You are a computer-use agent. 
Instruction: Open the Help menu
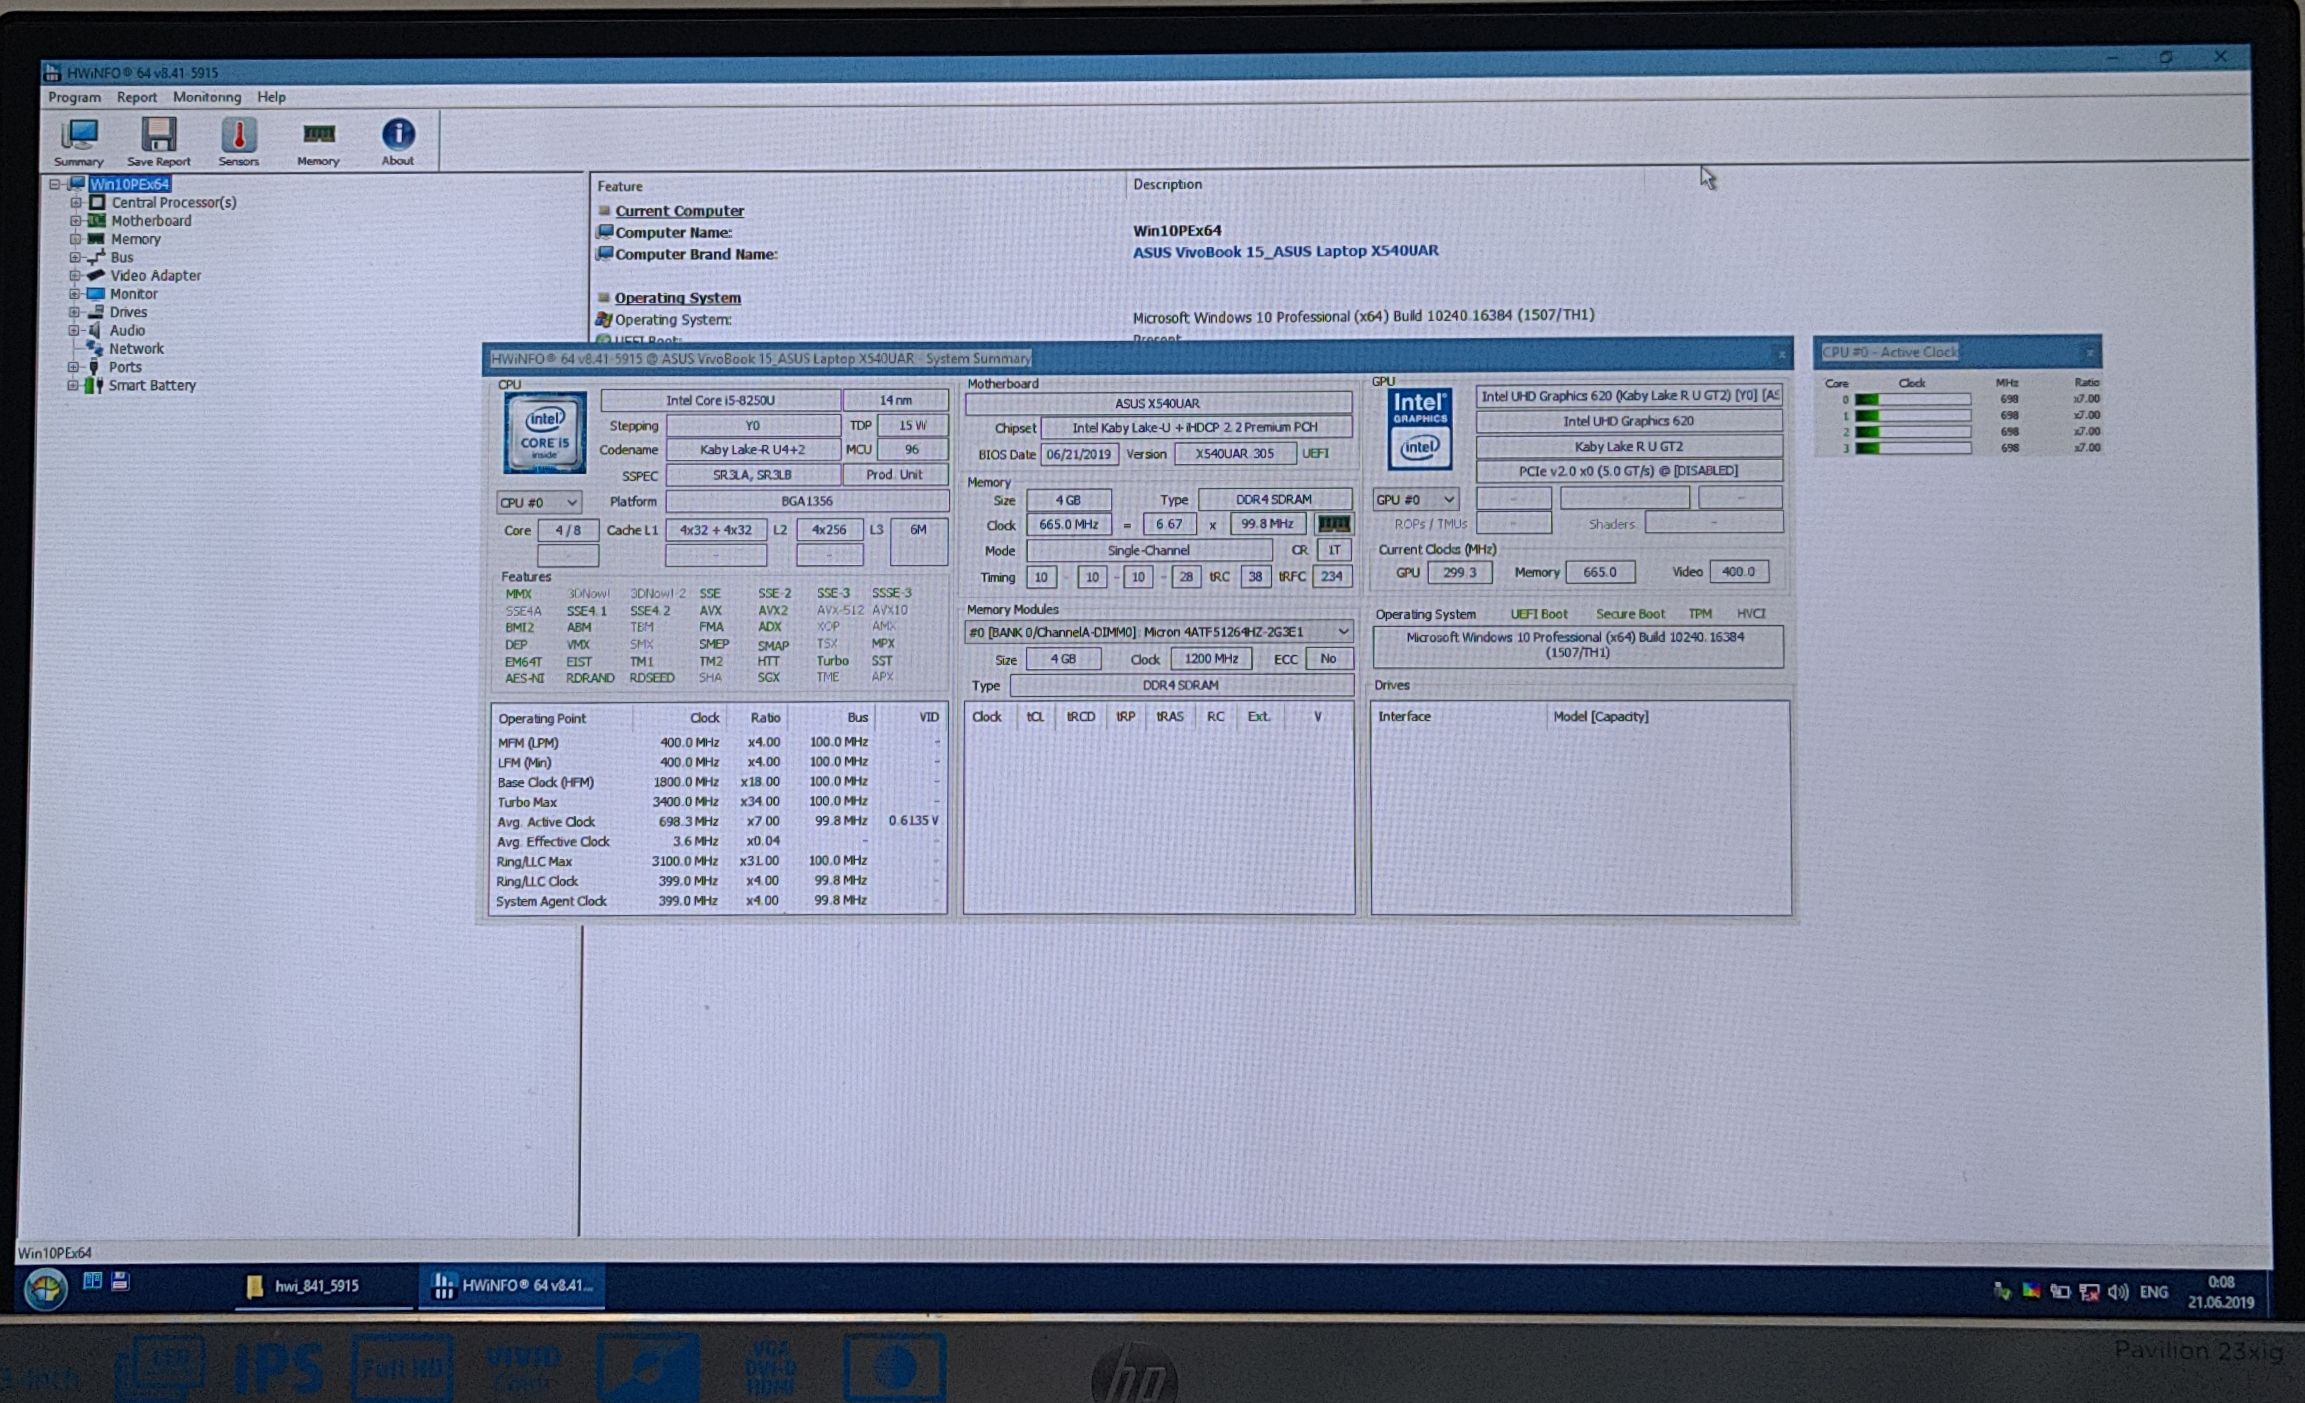point(271,97)
